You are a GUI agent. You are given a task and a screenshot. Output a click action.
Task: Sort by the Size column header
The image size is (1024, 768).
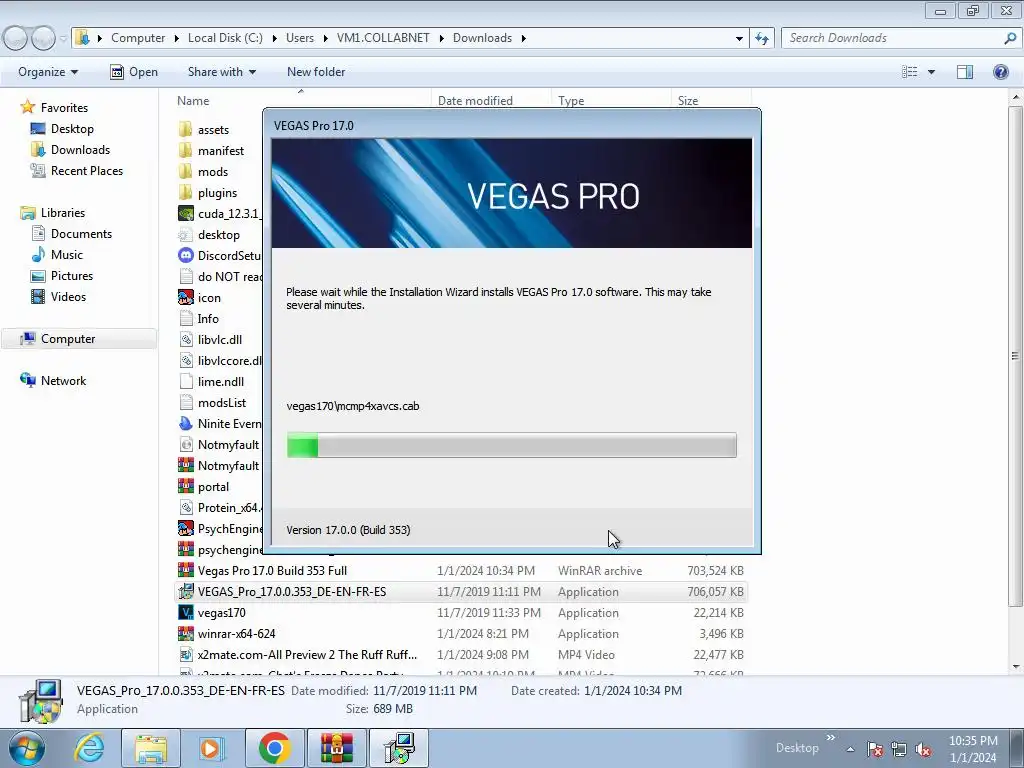tap(688, 101)
